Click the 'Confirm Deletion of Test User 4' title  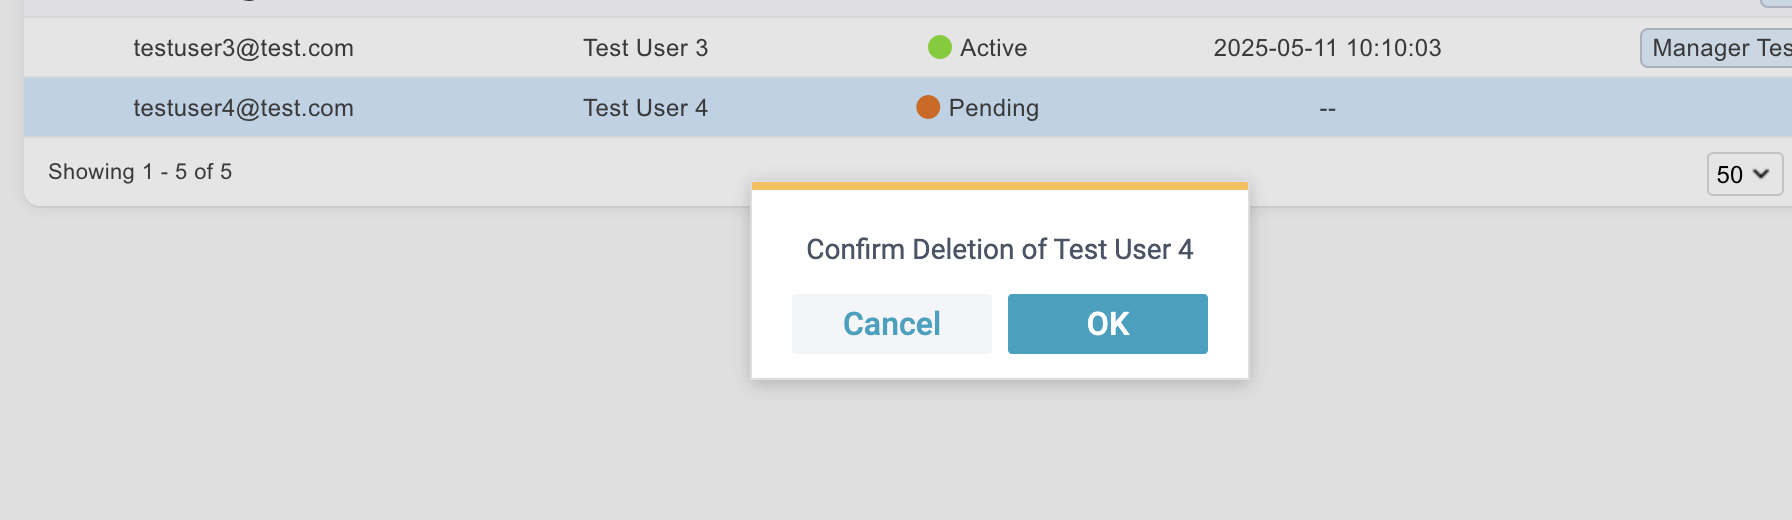click(x=999, y=249)
